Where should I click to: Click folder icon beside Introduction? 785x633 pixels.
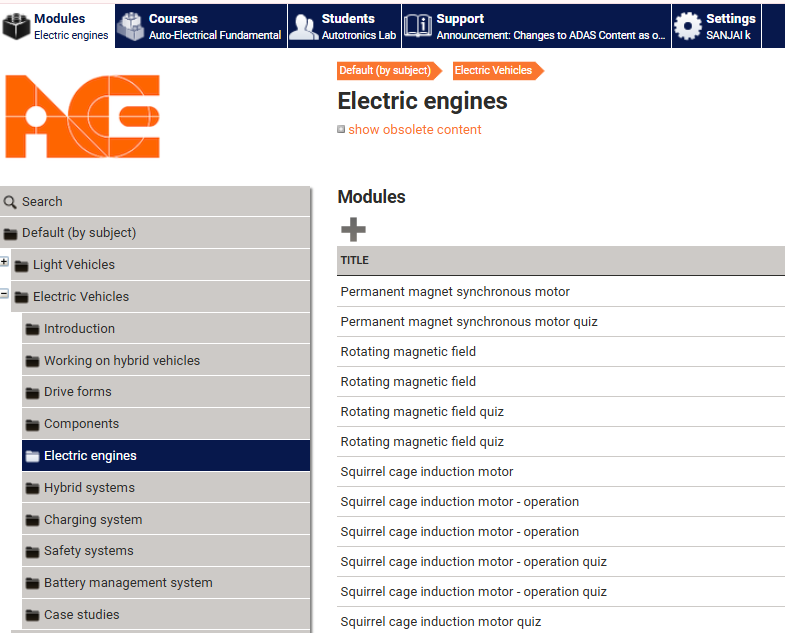33,329
